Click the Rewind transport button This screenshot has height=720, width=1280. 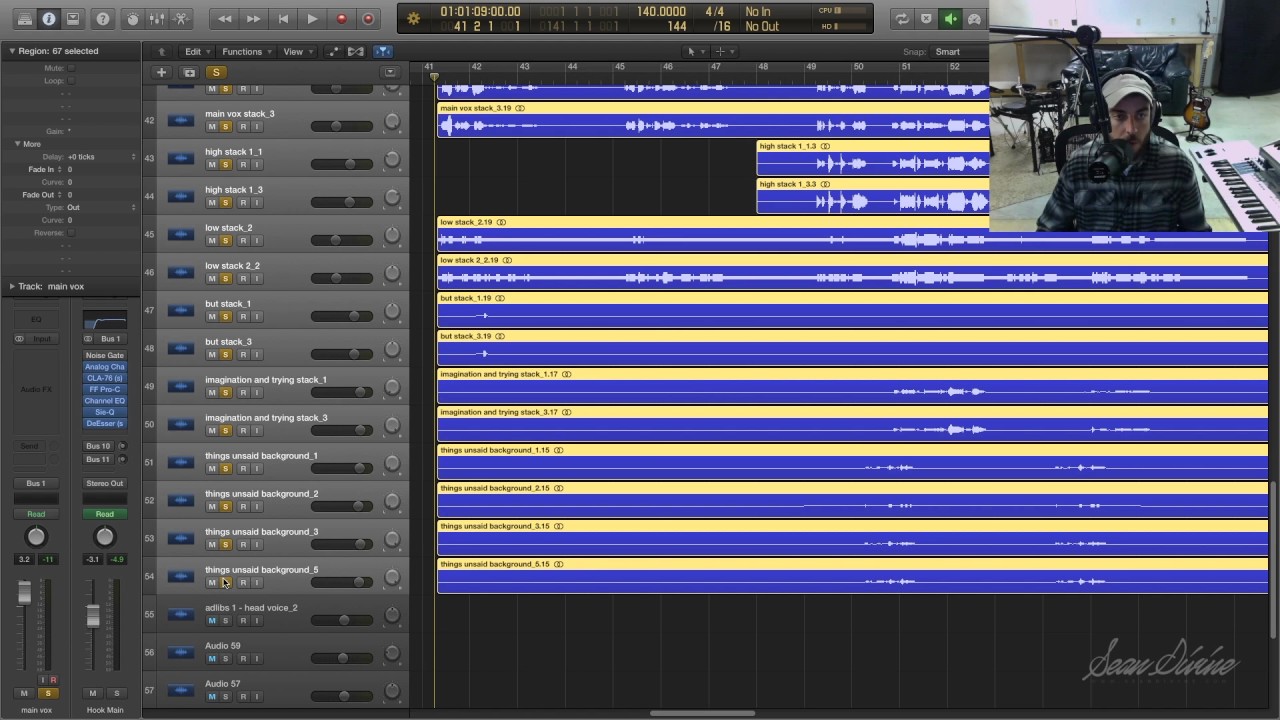225,19
